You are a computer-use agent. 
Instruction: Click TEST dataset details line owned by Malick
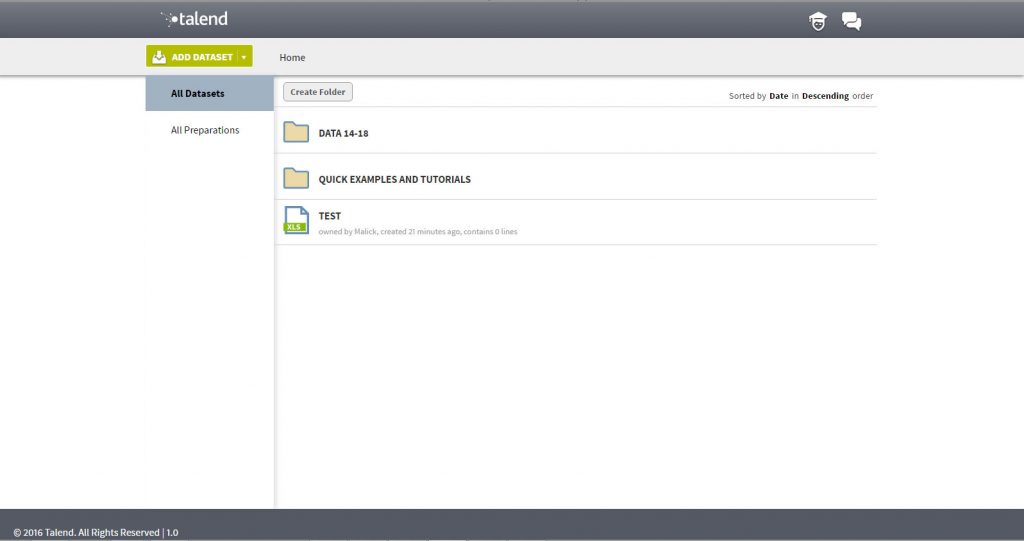(418, 232)
